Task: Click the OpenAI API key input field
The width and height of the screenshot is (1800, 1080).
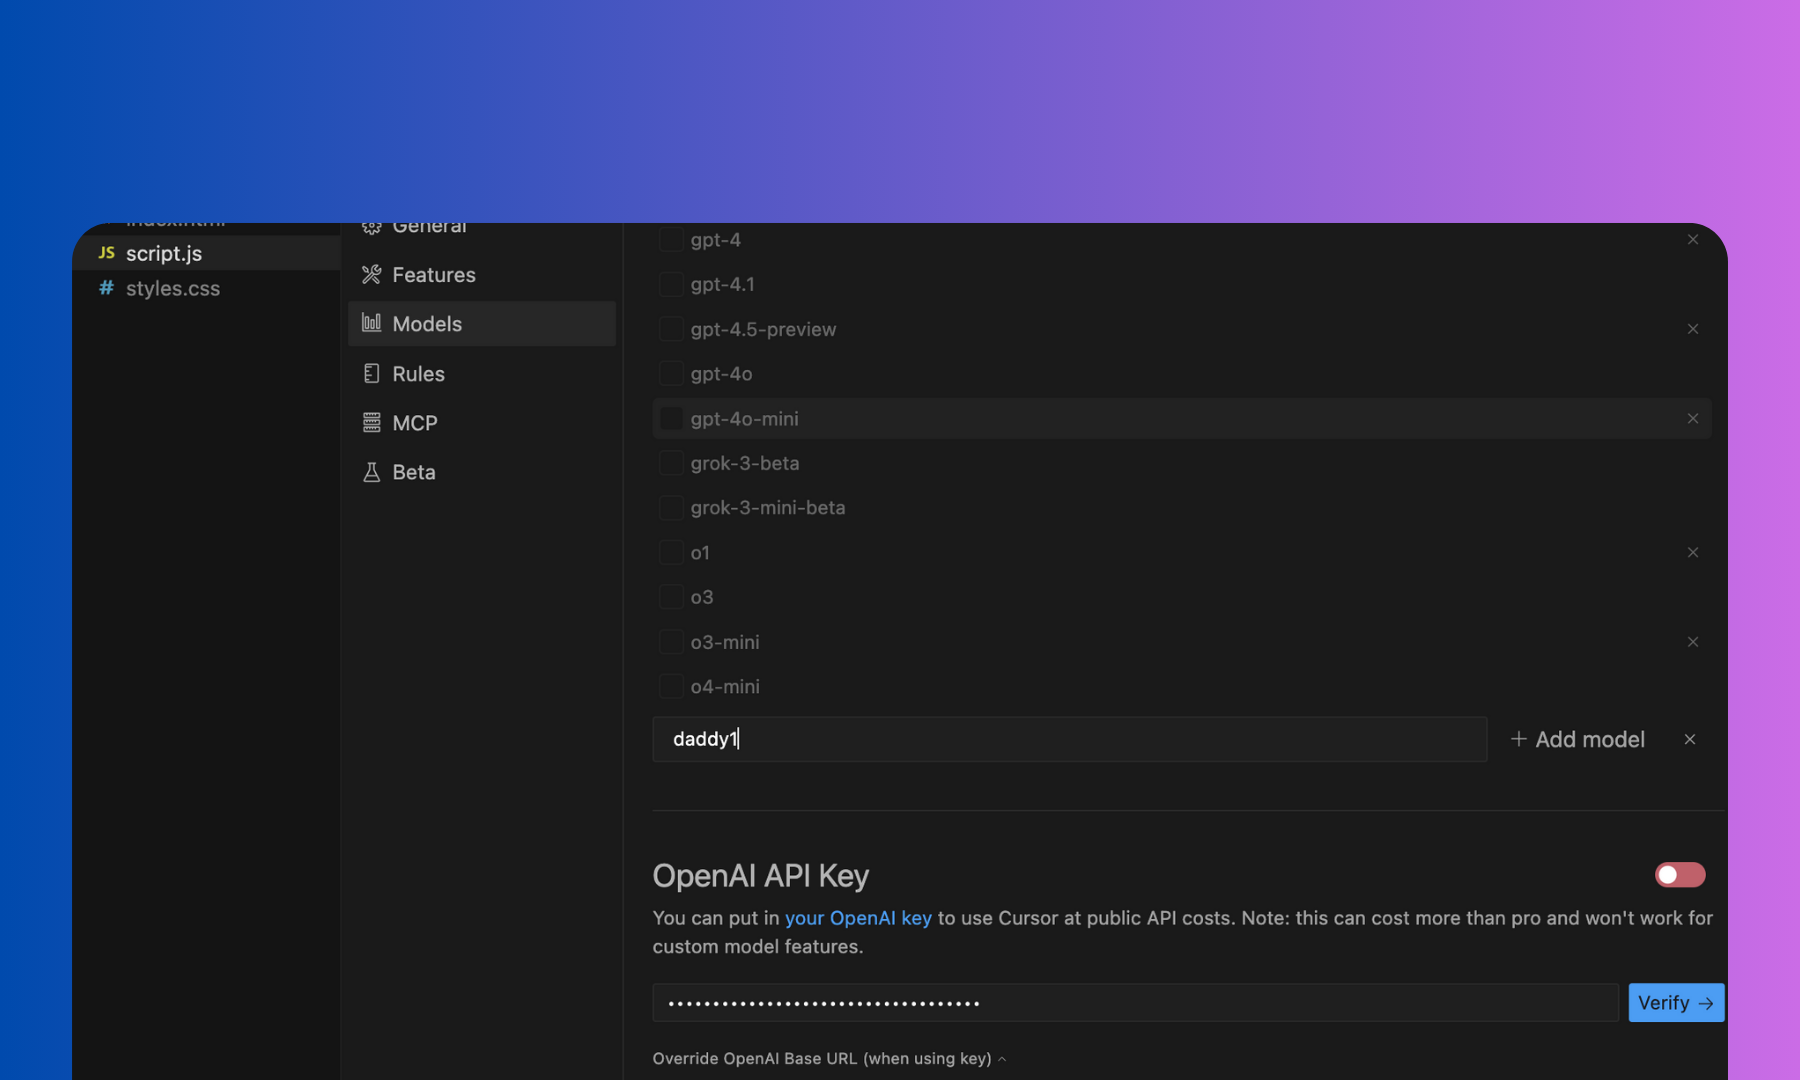Action: 1136,1003
